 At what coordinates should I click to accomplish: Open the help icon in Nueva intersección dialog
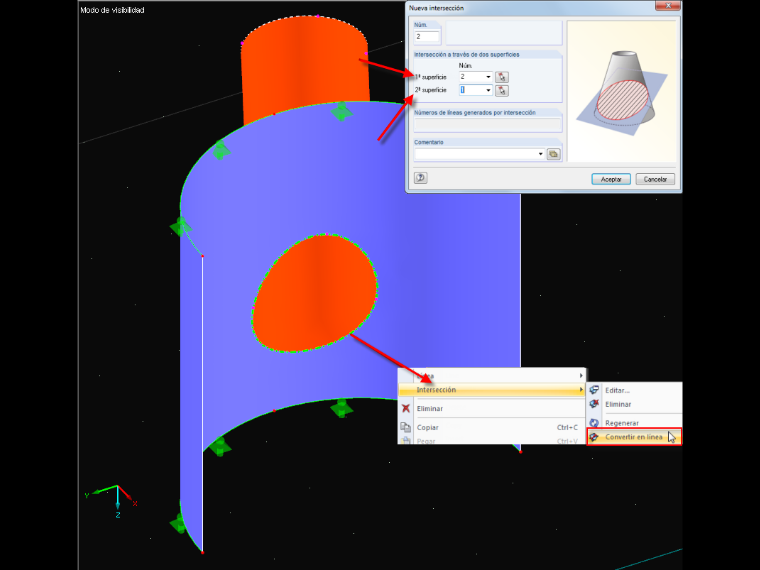pyautogui.click(x=420, y=178)
